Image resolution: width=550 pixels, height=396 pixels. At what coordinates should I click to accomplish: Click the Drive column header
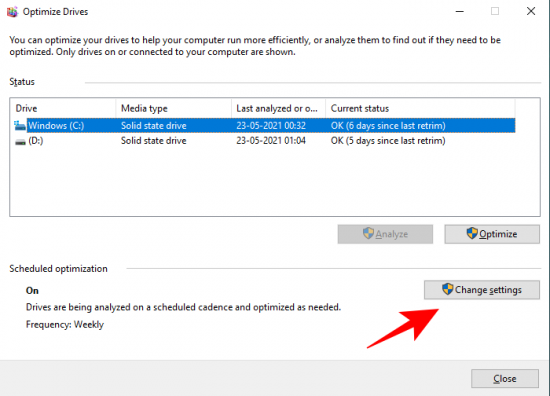pos(64,108)
